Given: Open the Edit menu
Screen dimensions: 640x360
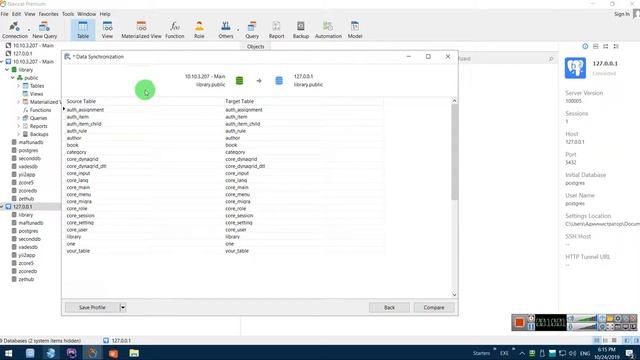Looking at the screenshot, I should (16, 14).
